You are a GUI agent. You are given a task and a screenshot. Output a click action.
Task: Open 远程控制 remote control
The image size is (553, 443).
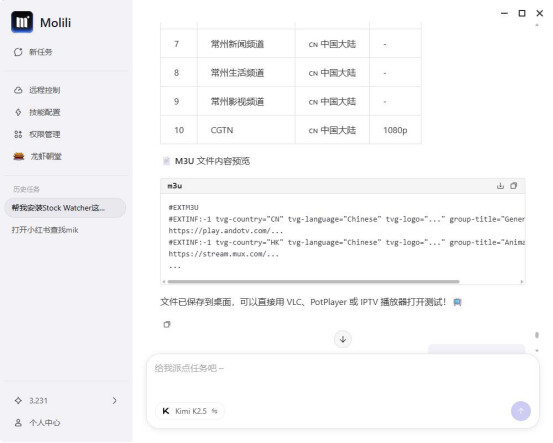pyautogui.click(x=37, y=90)
